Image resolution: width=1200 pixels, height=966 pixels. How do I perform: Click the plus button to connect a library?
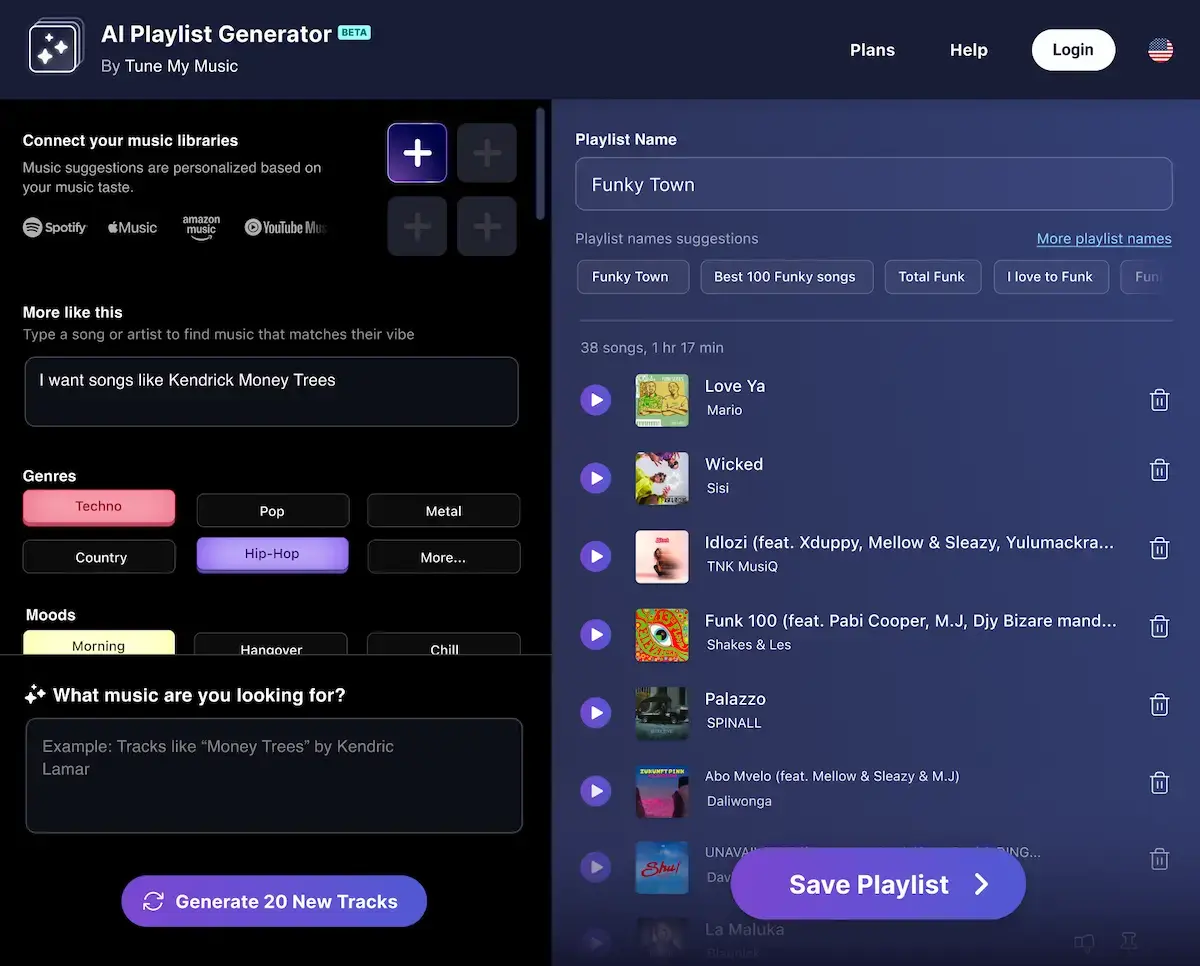click(x=417, y=152)
